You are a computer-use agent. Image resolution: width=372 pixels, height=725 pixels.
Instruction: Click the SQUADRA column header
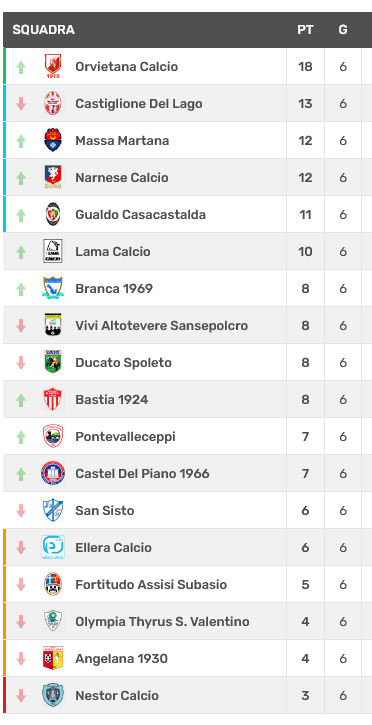[43, 30]
